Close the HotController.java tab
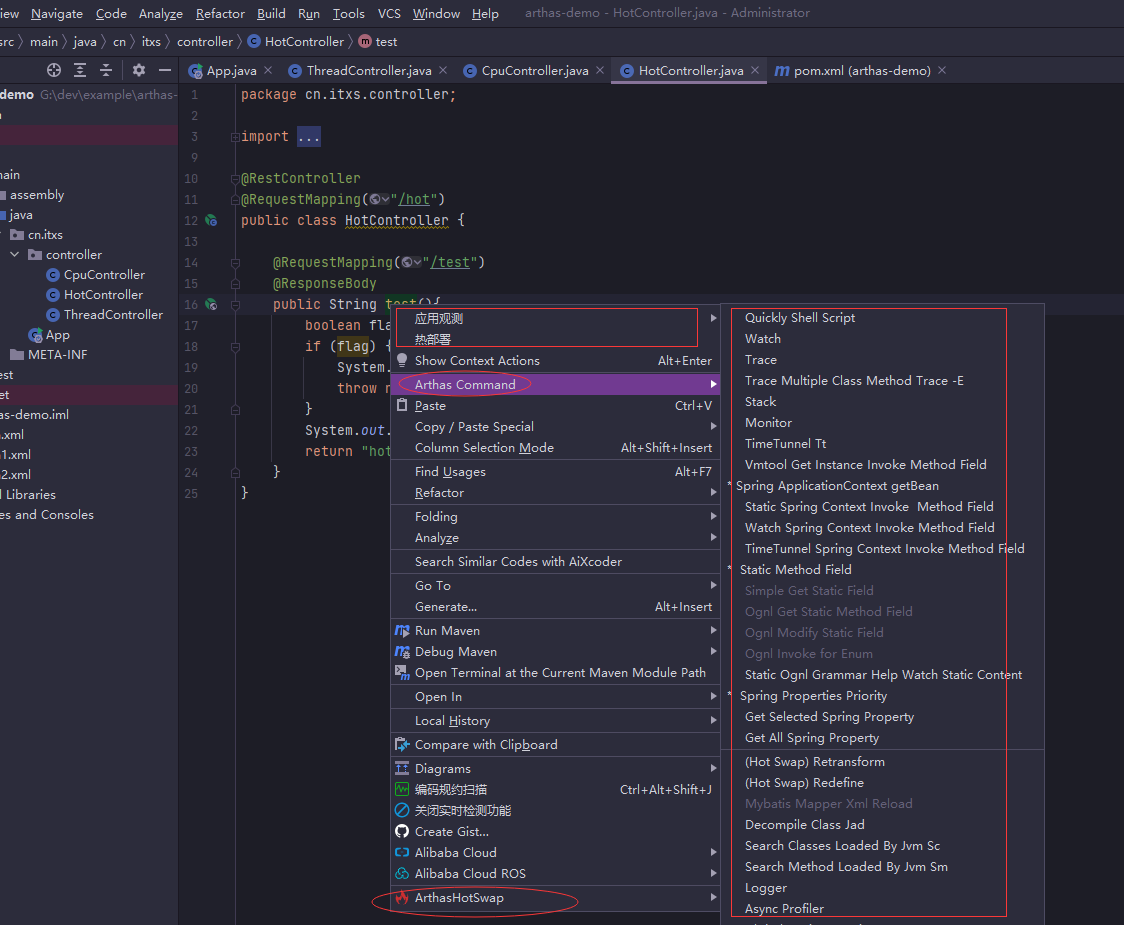Image resolution: width=1124 pixels, height=925 pixels. point(755,70)
